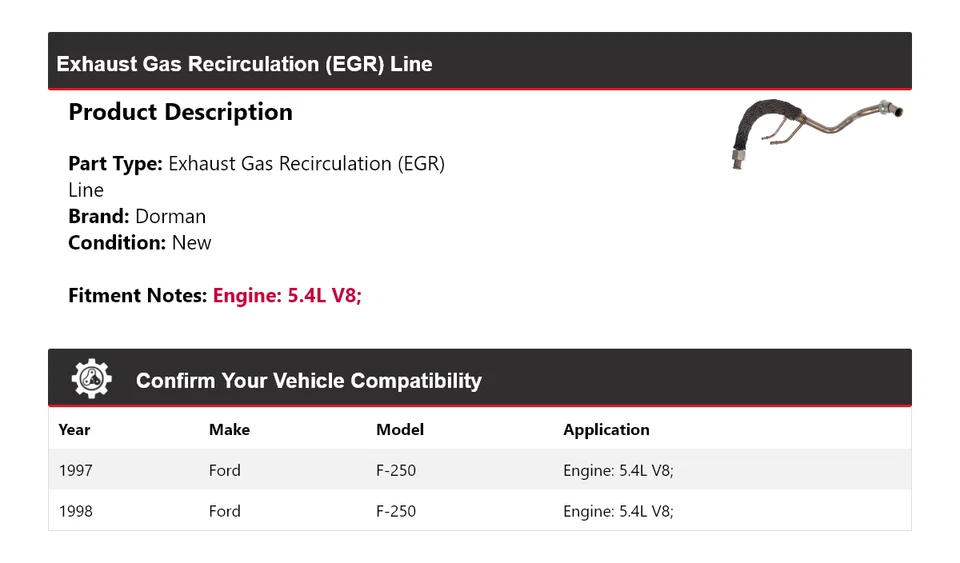This screenshot has height=563, width=960.
Task: Select the 1997 year cell
Action: coord(74,470)
